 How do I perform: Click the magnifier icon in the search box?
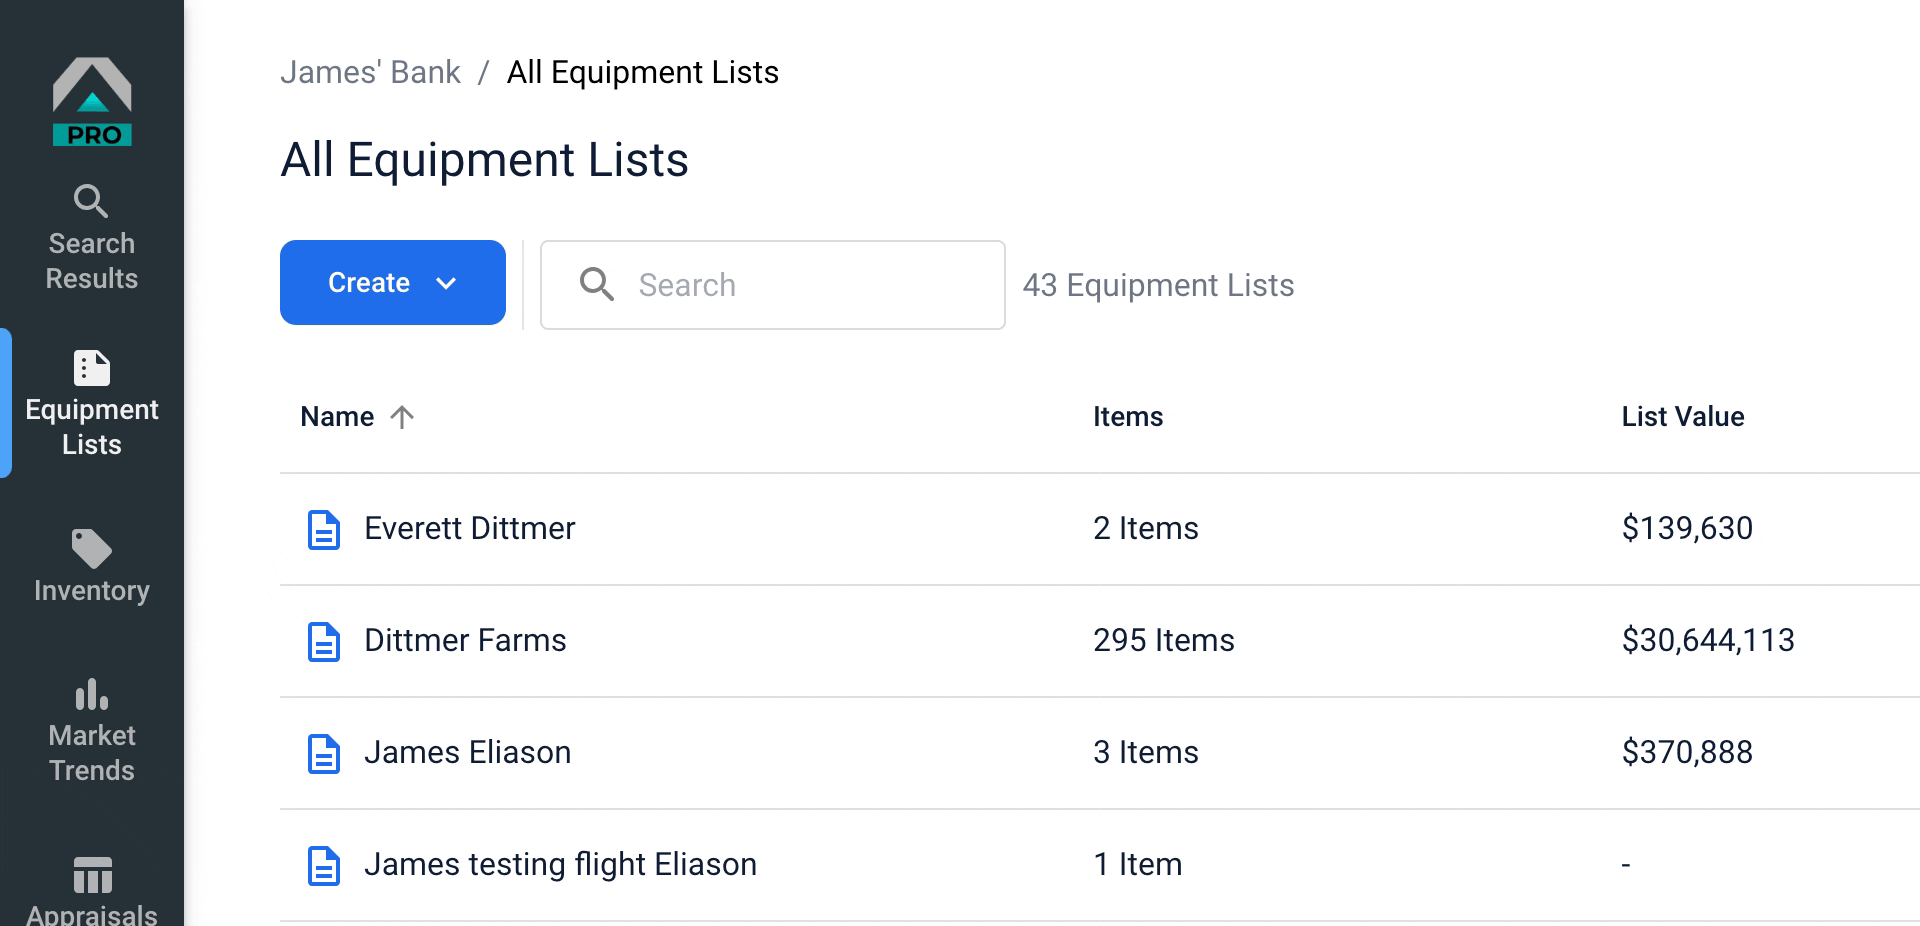click(596, 284)
